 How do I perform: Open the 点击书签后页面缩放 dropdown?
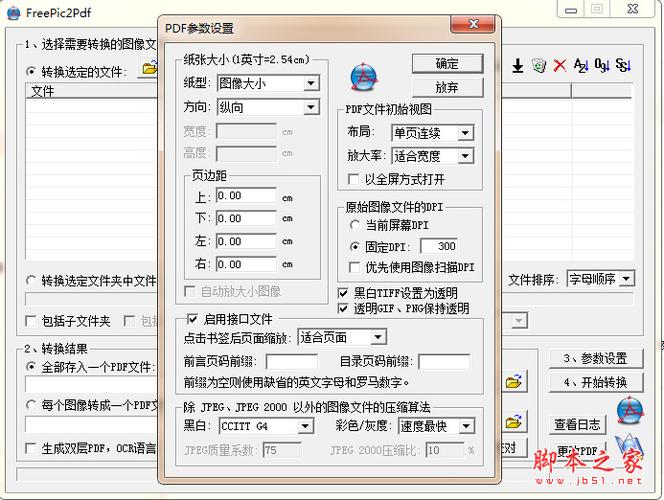[x=378, y=337]
